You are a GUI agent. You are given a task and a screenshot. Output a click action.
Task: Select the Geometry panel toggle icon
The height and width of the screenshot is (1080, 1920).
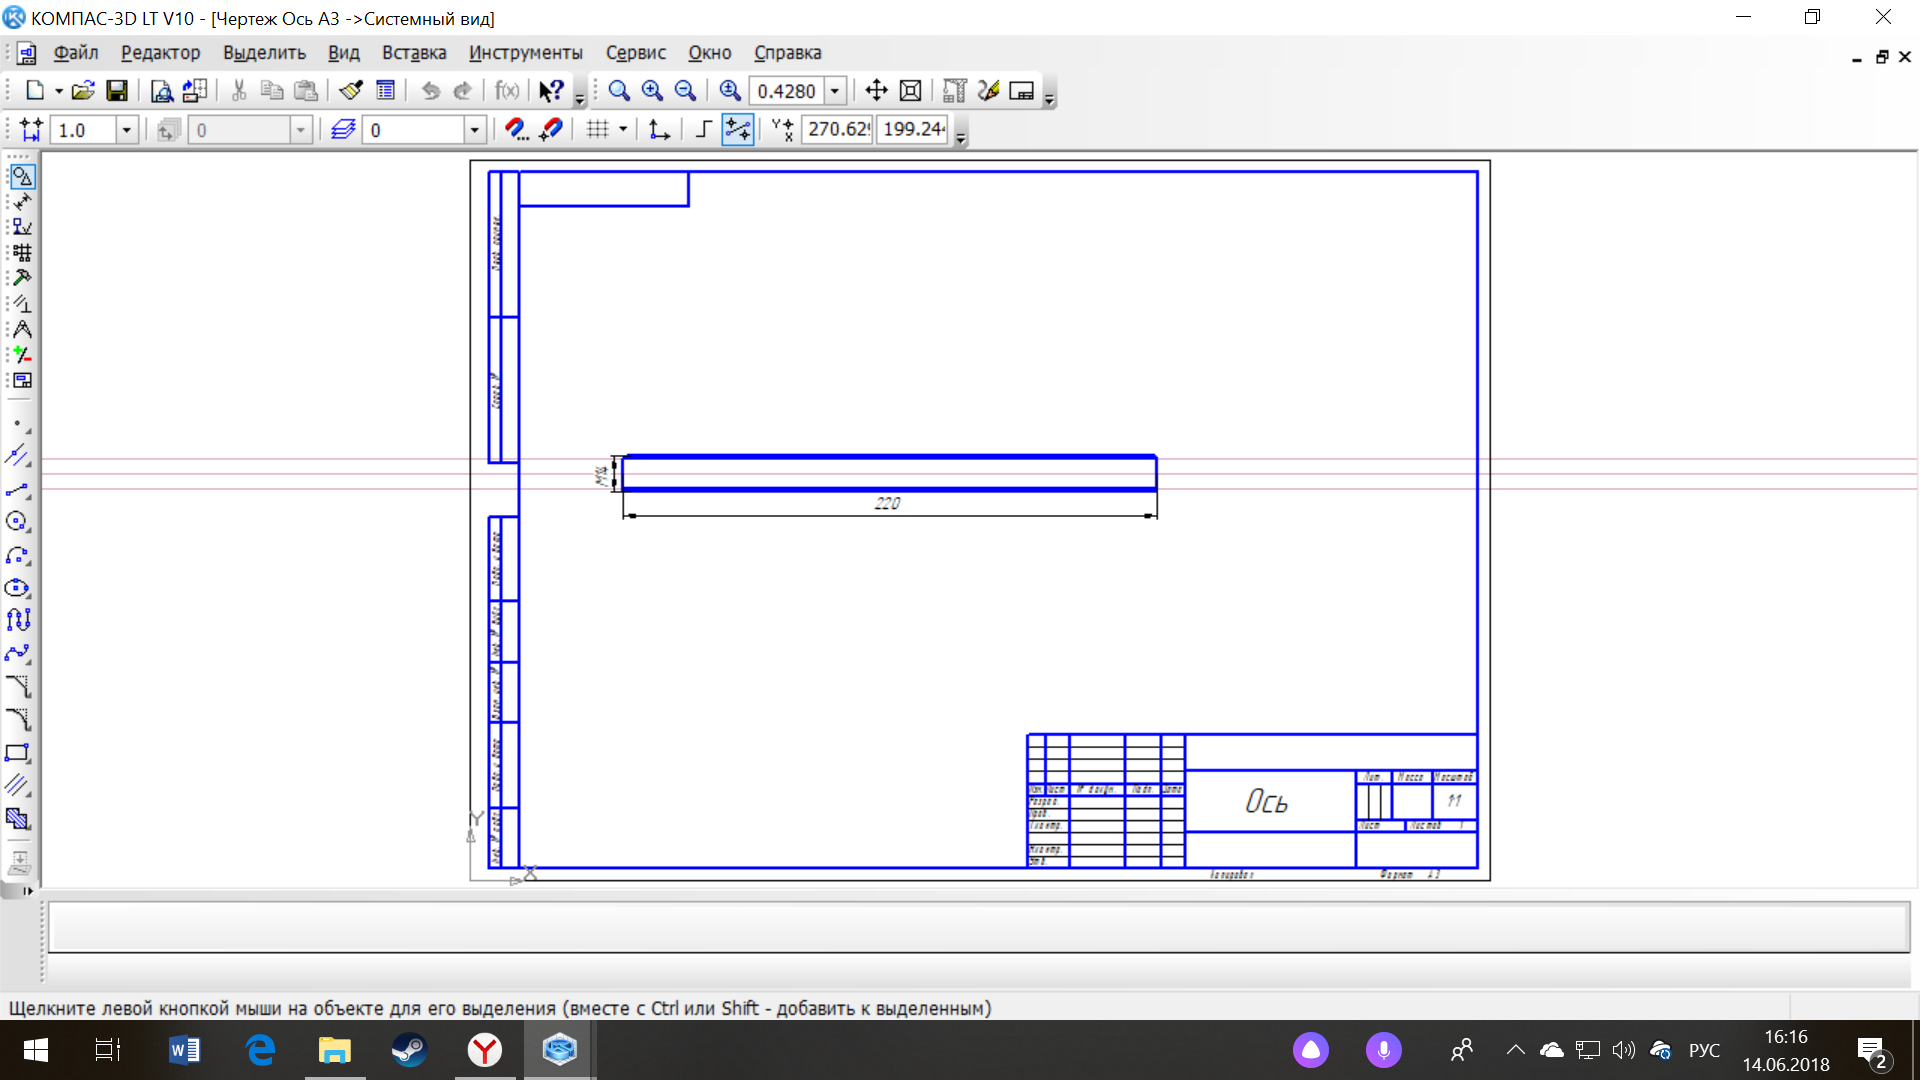(22, 176)
